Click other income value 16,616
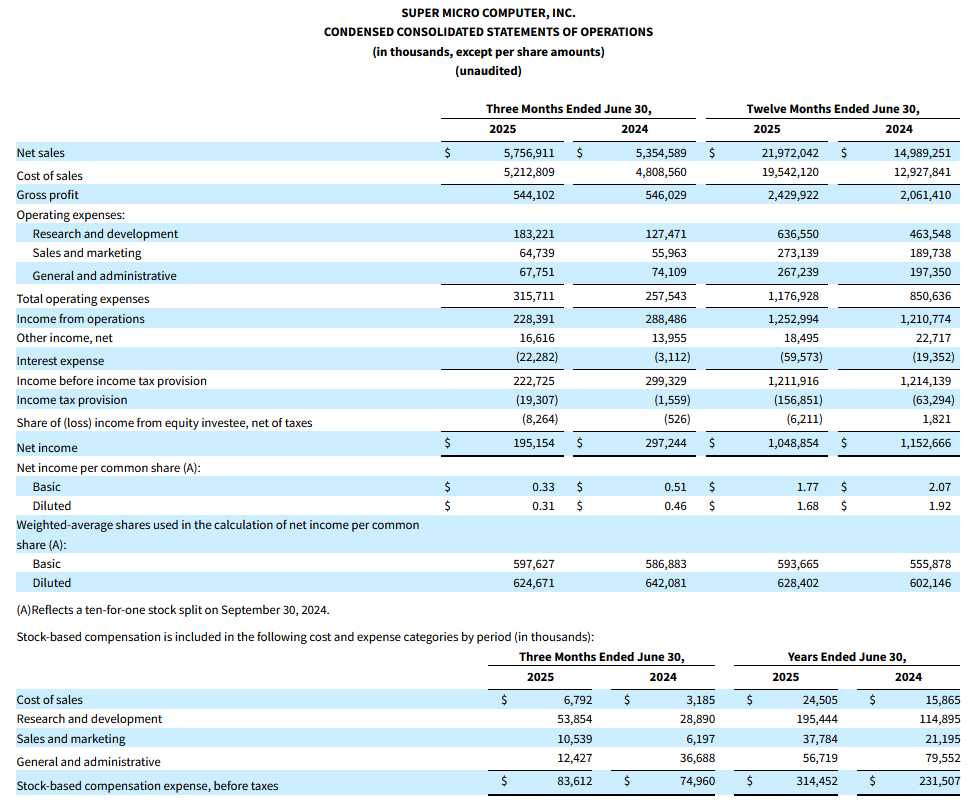This screenshot has width=978, height=802. click(x=536, y=338)
